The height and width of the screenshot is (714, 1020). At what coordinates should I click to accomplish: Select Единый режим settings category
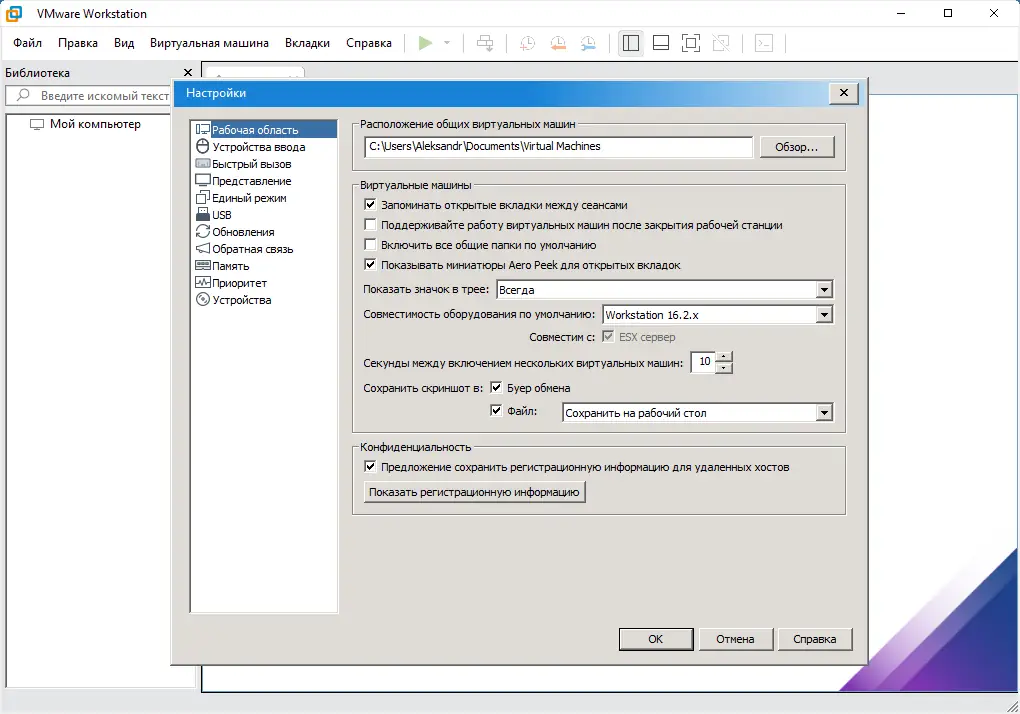tap(248, 198)
